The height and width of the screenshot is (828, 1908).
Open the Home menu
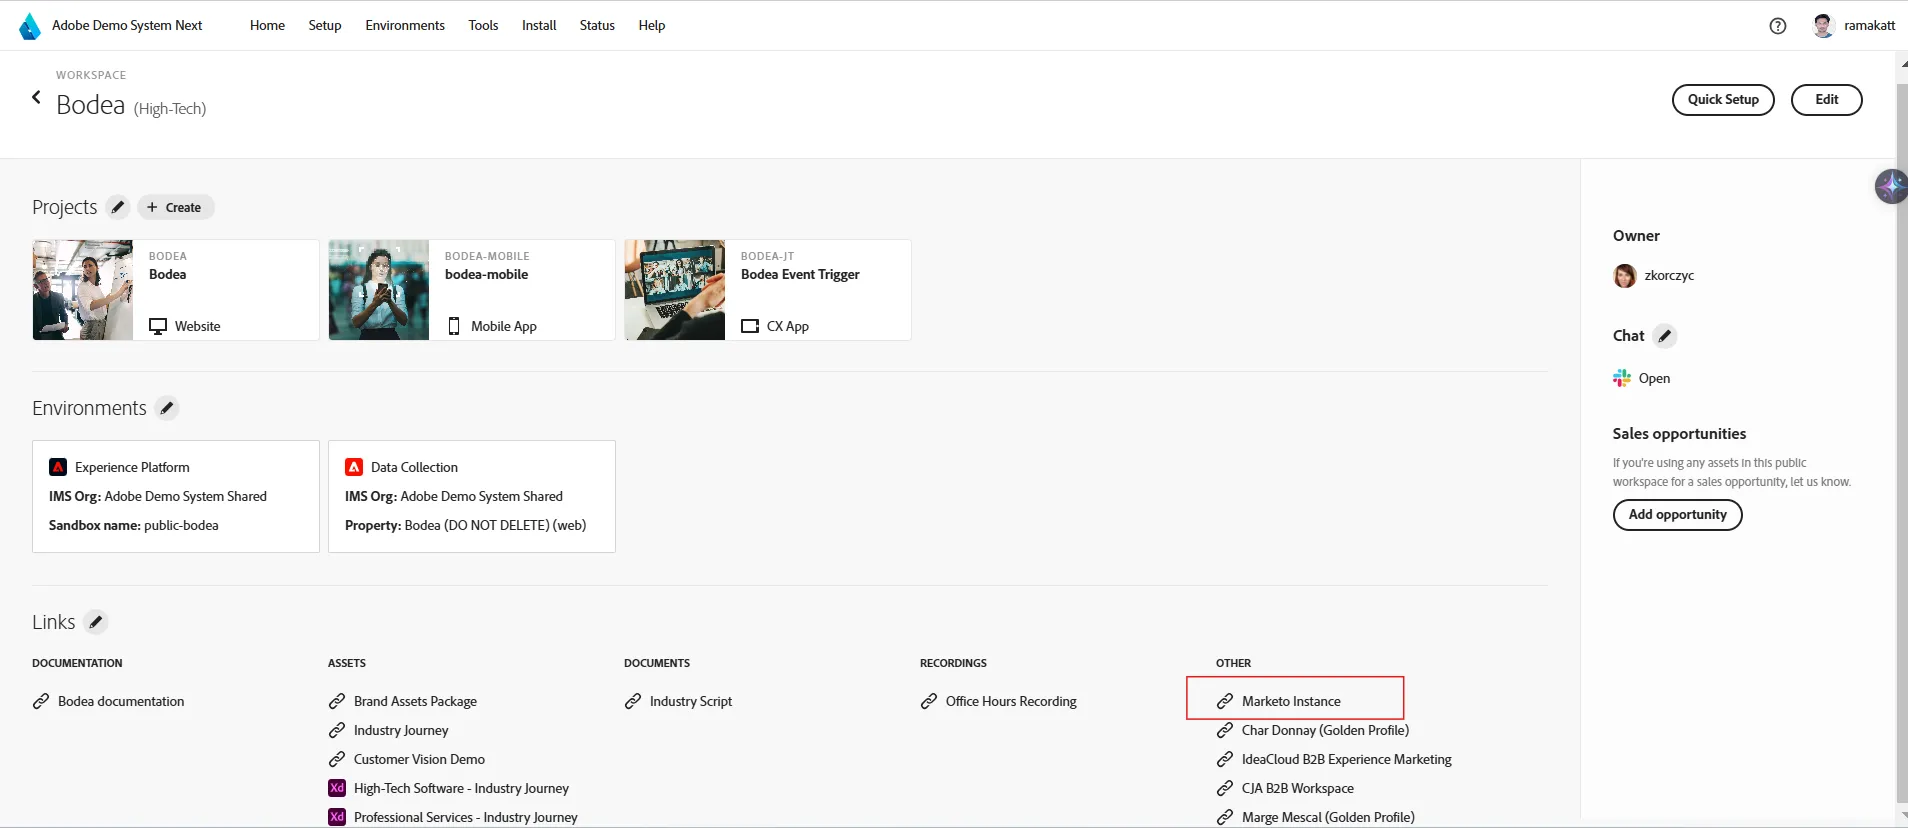[267, 26]
